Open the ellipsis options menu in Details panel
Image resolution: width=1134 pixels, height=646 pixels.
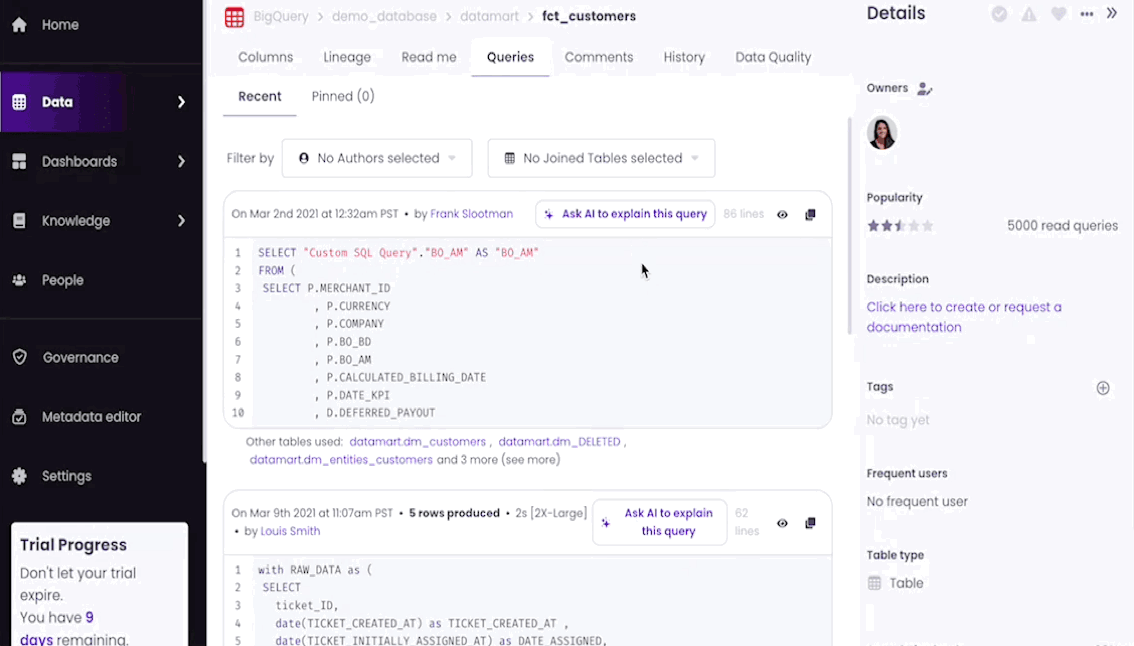pos(1087,14)
